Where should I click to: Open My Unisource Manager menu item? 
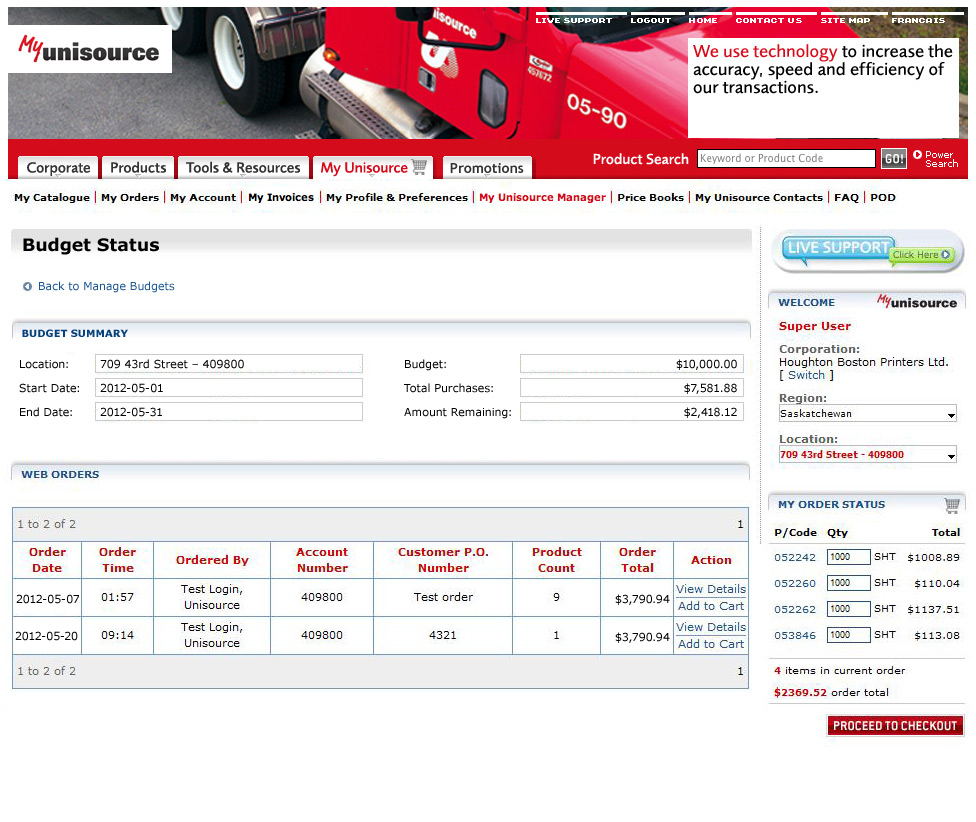pos(542,198)
